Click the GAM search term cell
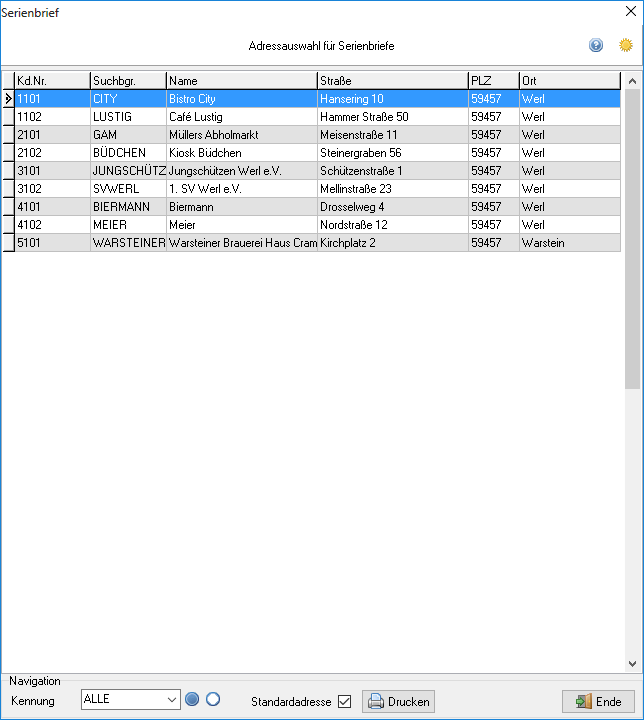Screen dimensions: 644x720 coord(128,135)
